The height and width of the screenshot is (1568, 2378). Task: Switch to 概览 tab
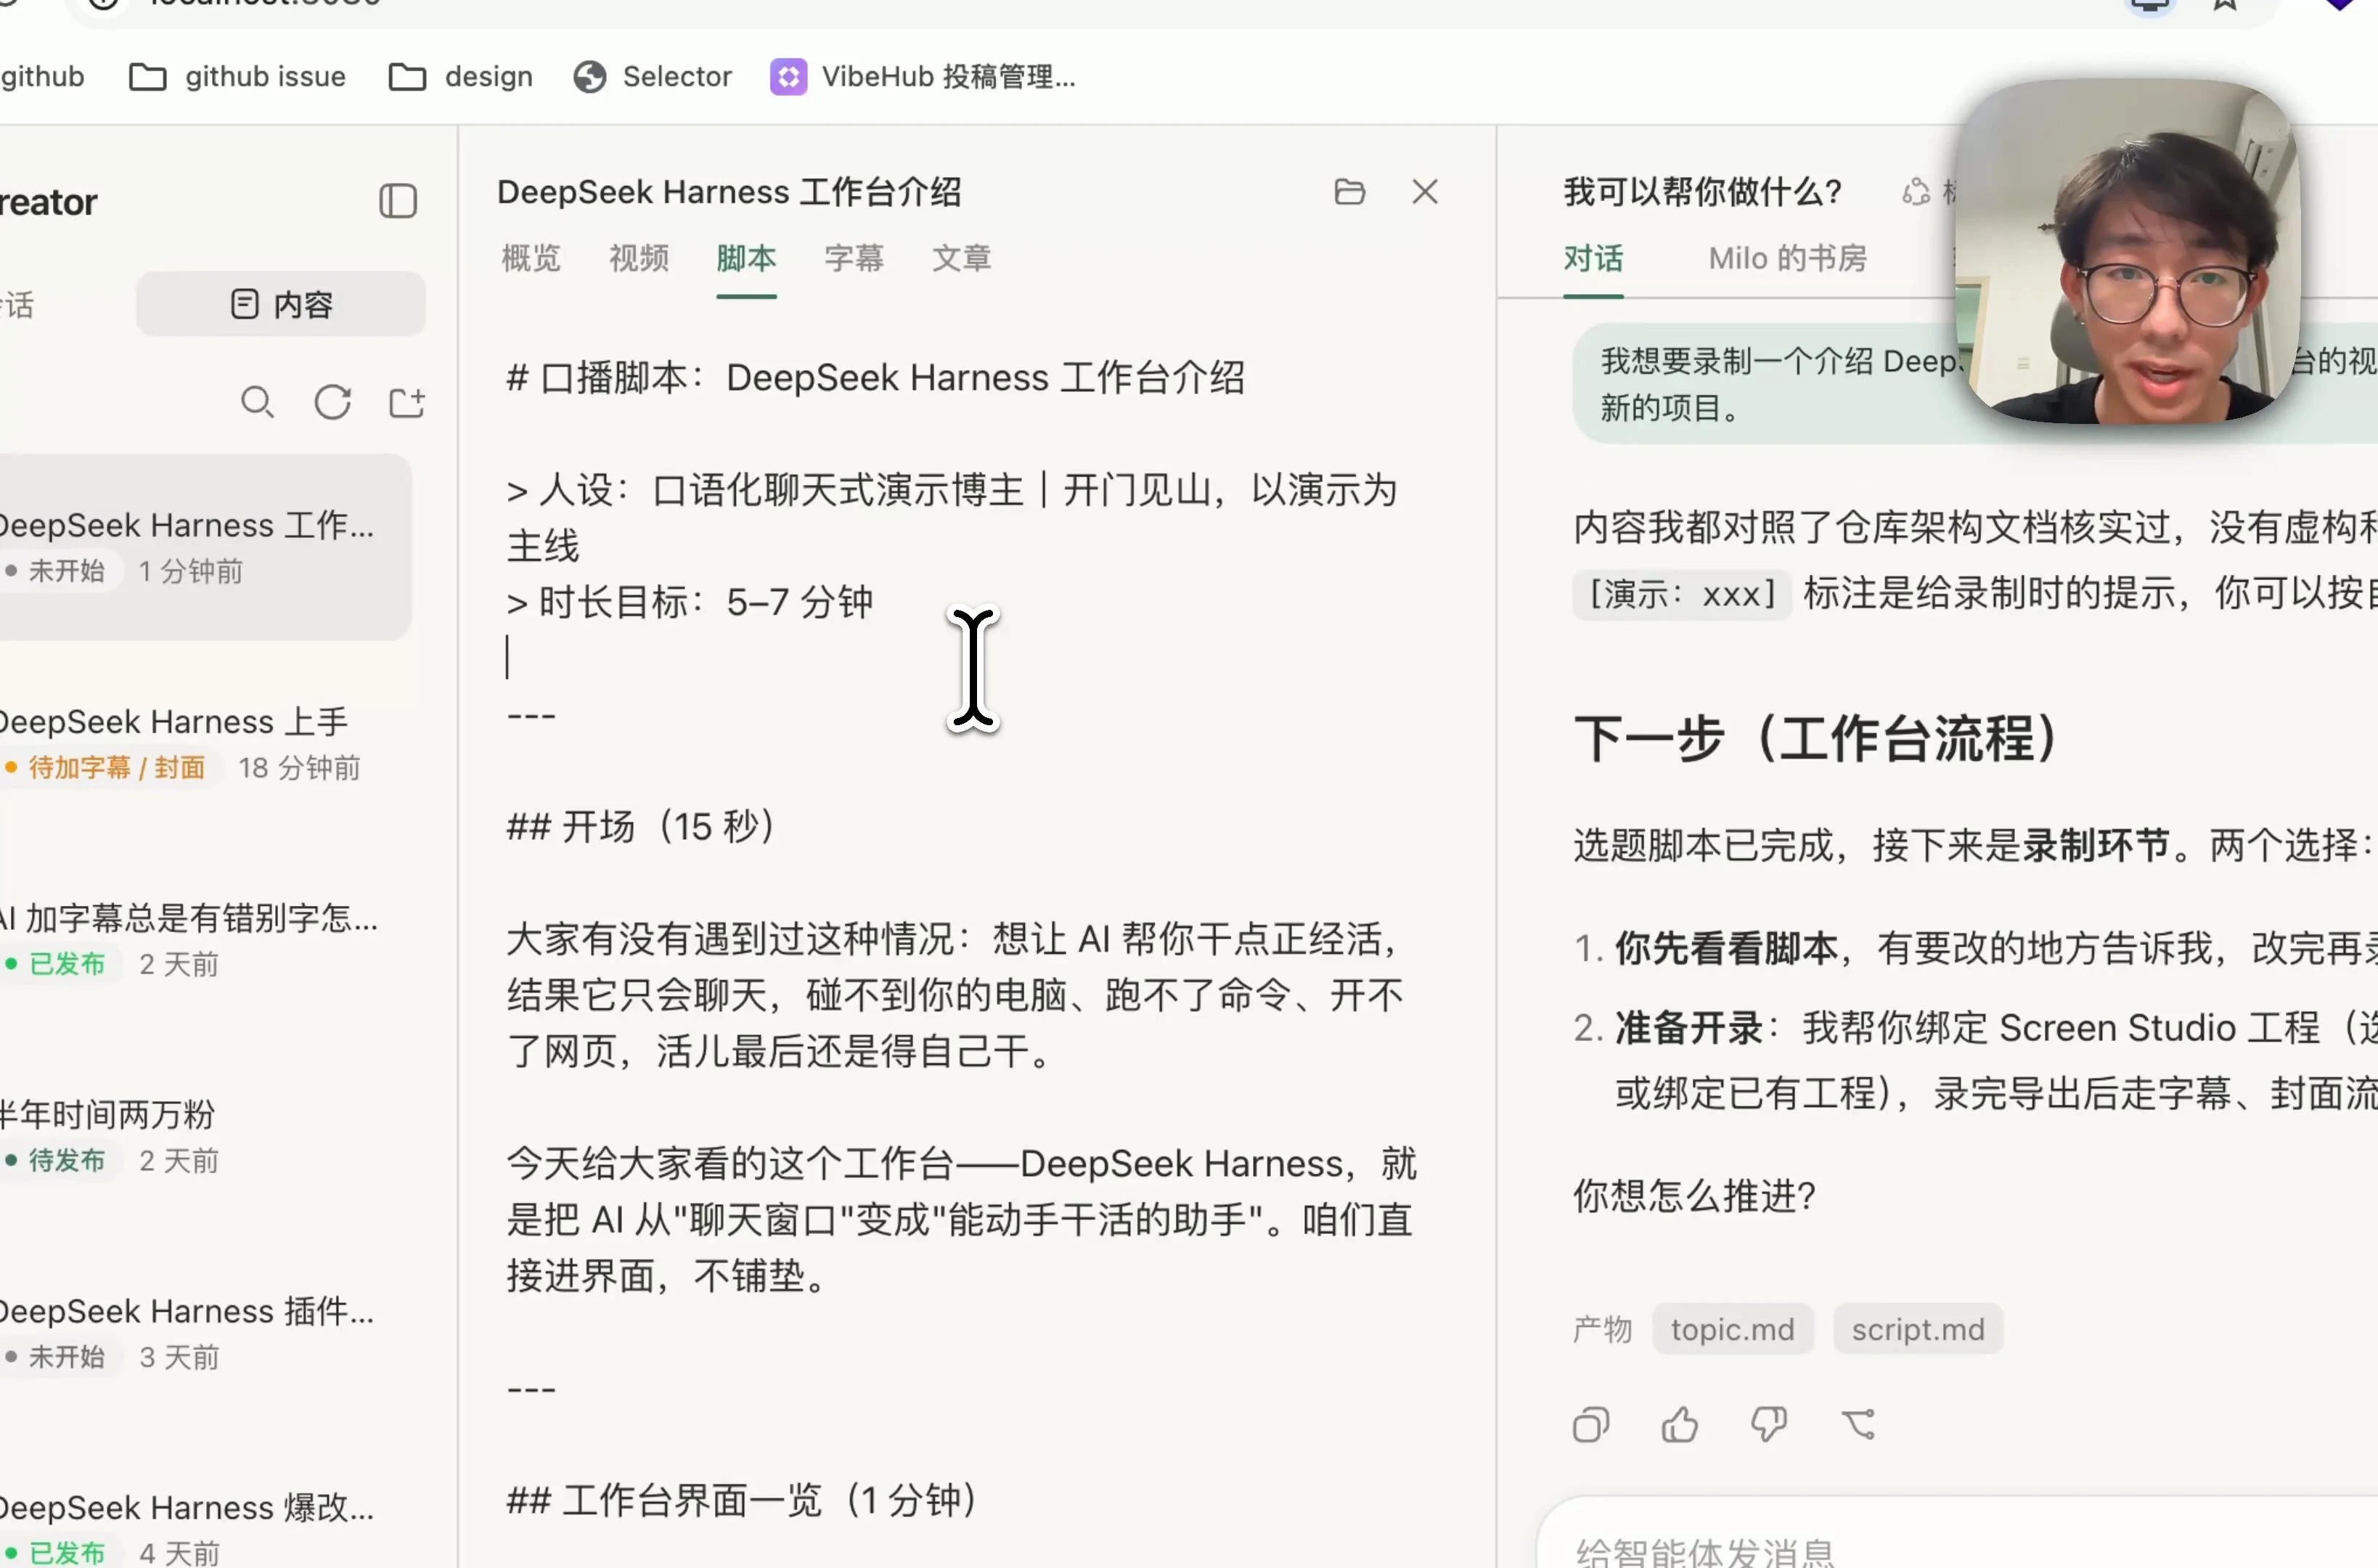(x=531, y=258)
